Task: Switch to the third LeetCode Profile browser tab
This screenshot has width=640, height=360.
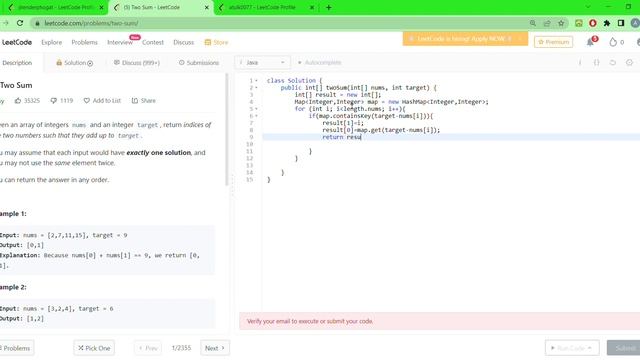Action: (x=265, y=7)
